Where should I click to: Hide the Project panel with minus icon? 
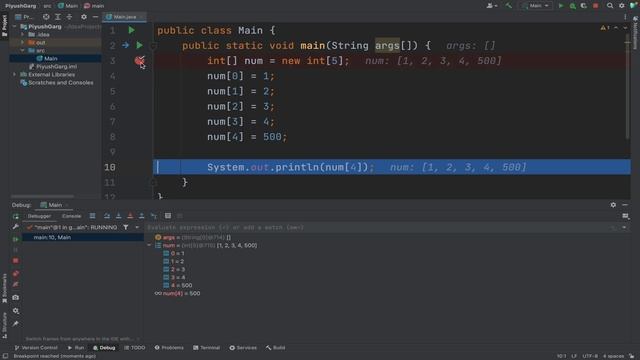click(x=95, y=17)
